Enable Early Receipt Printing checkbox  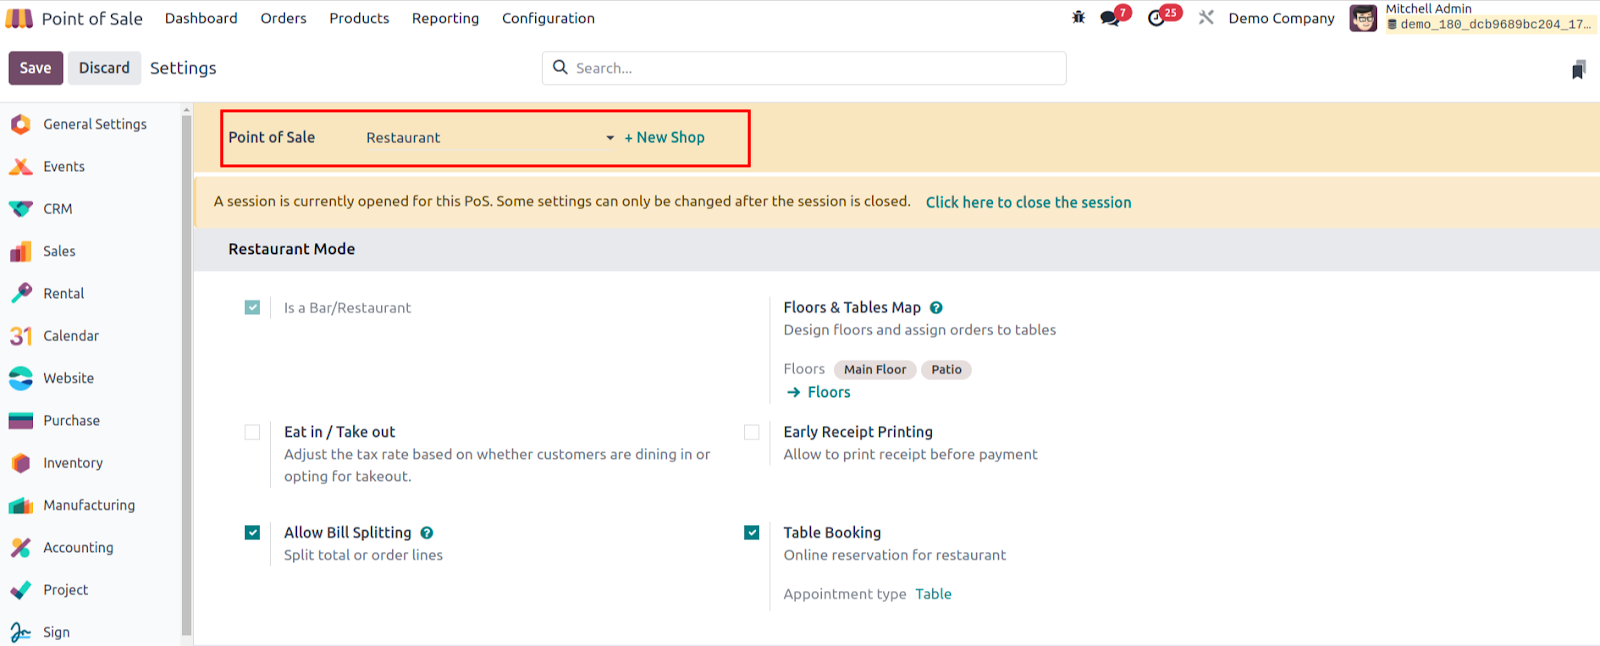(752, 432)
